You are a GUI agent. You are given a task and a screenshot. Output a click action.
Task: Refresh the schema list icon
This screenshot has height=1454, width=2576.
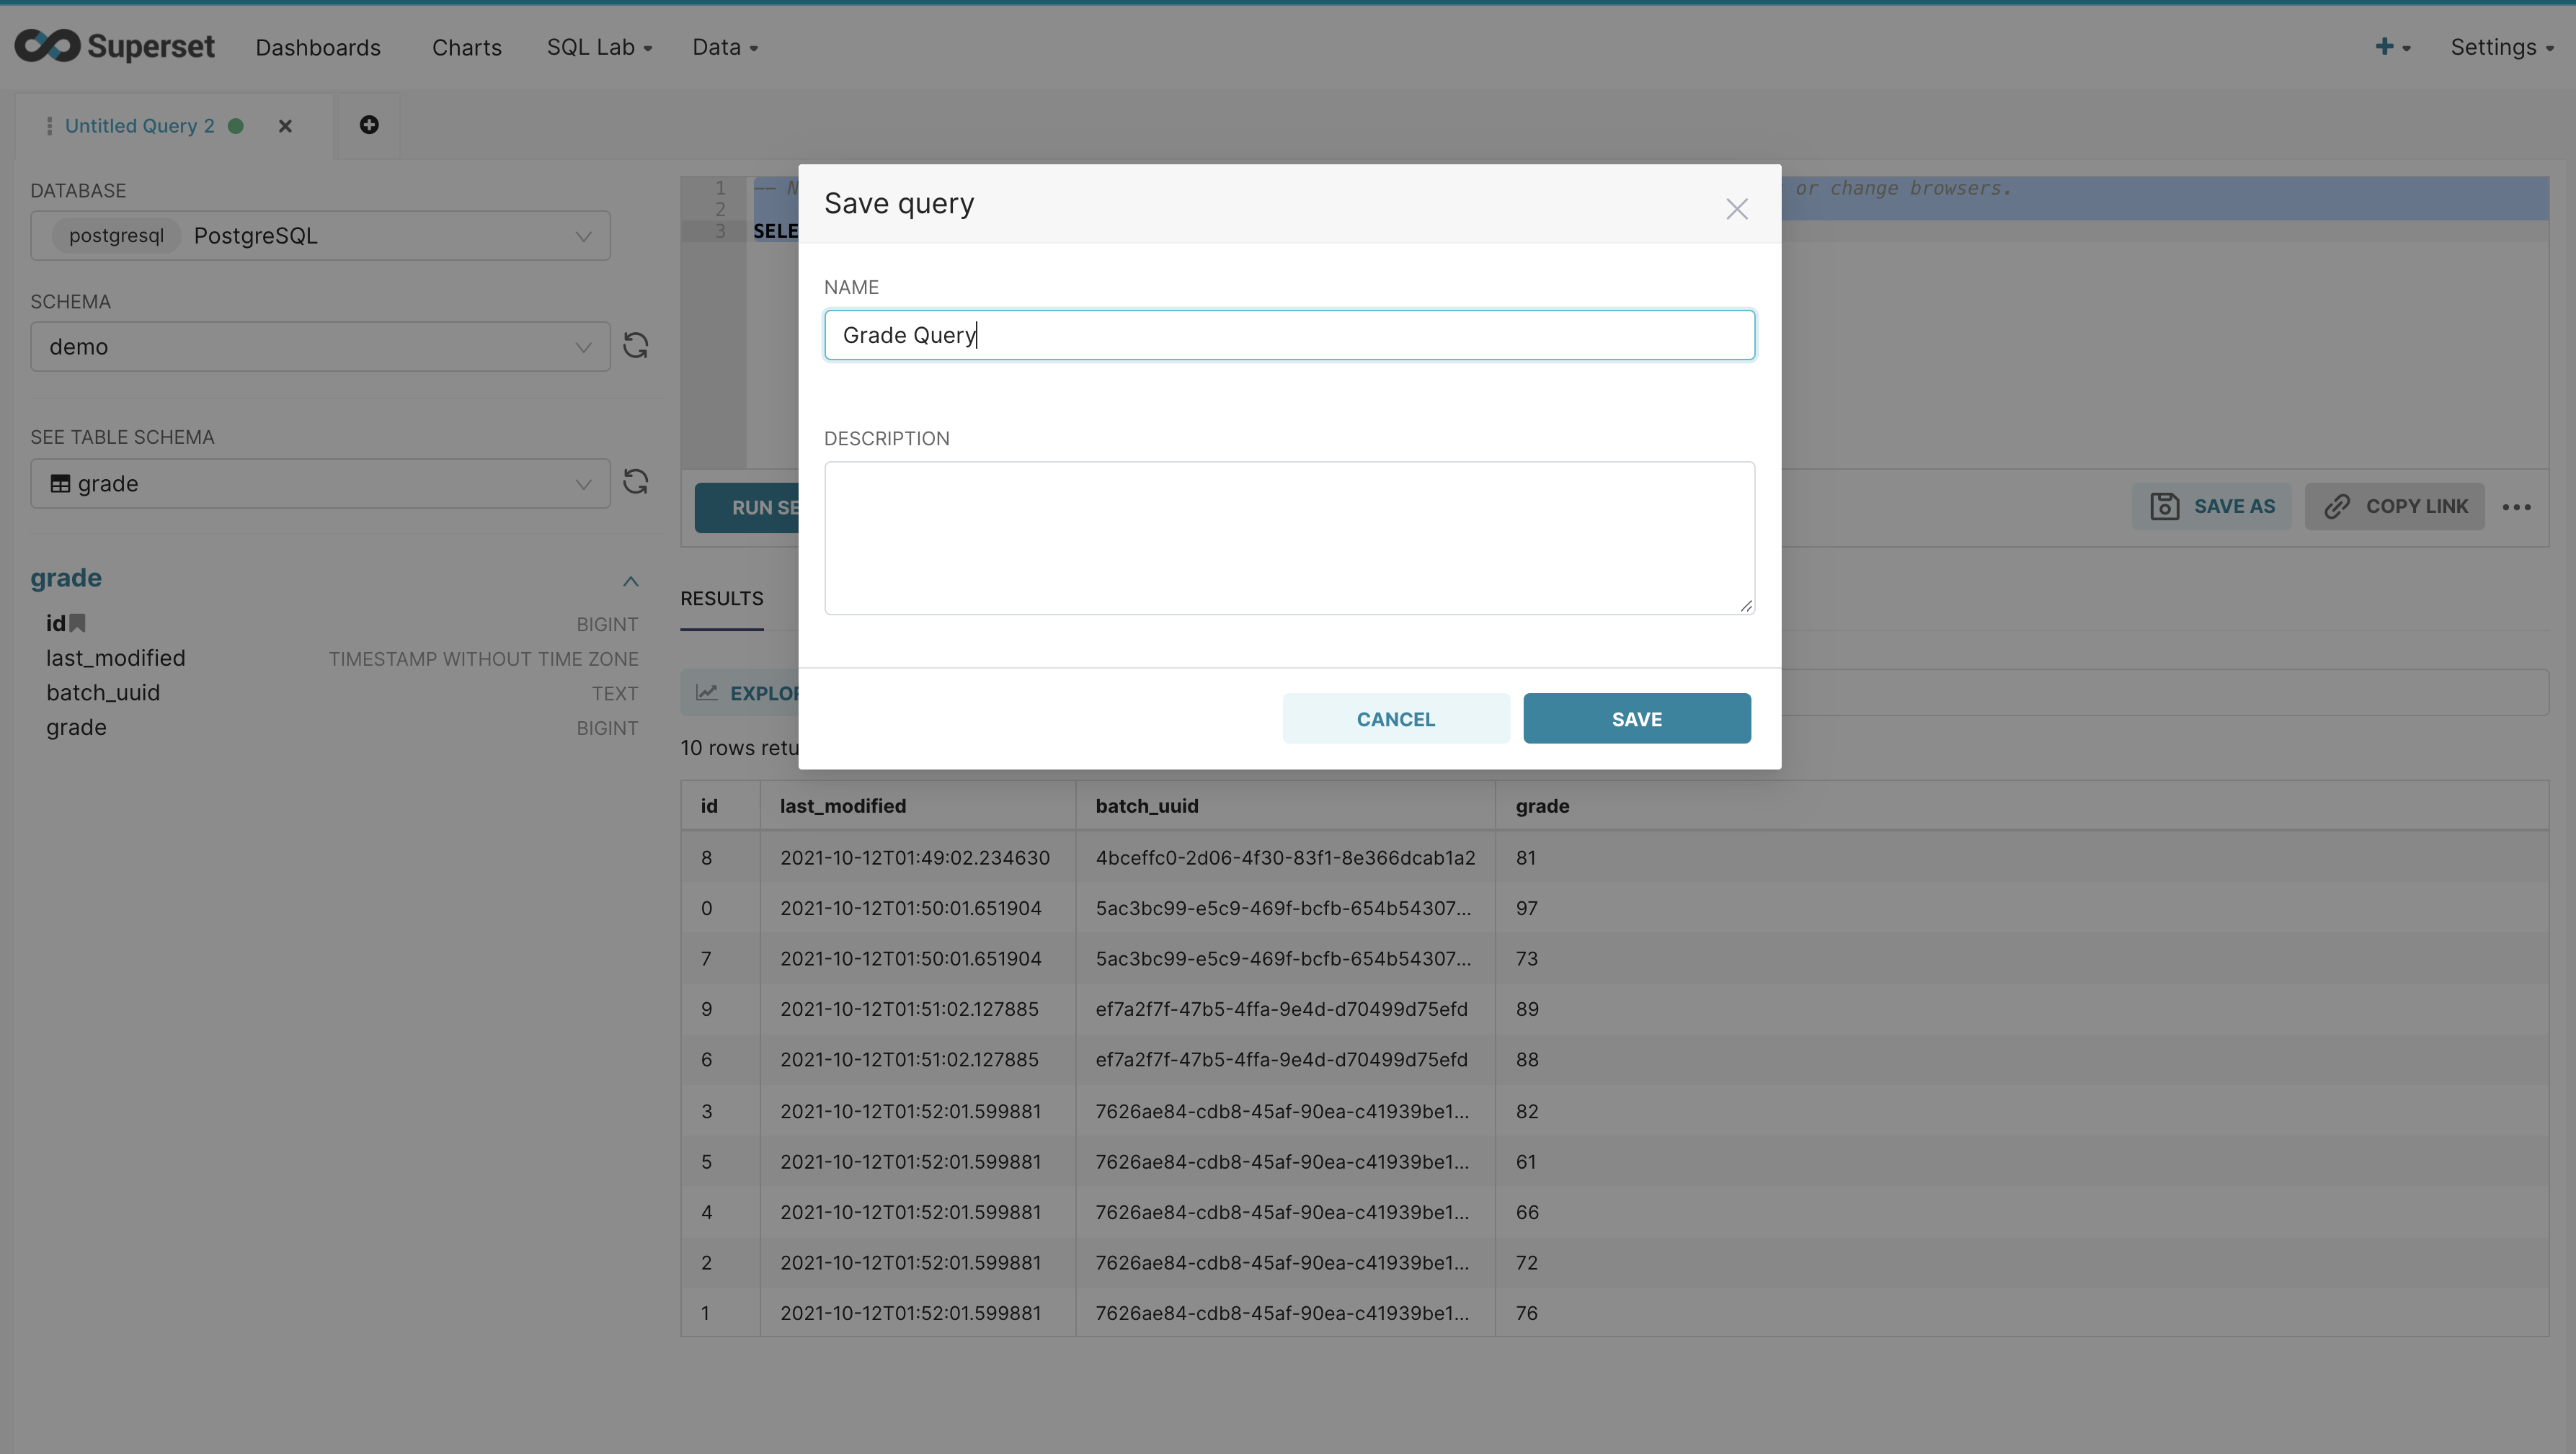[636, 346]
